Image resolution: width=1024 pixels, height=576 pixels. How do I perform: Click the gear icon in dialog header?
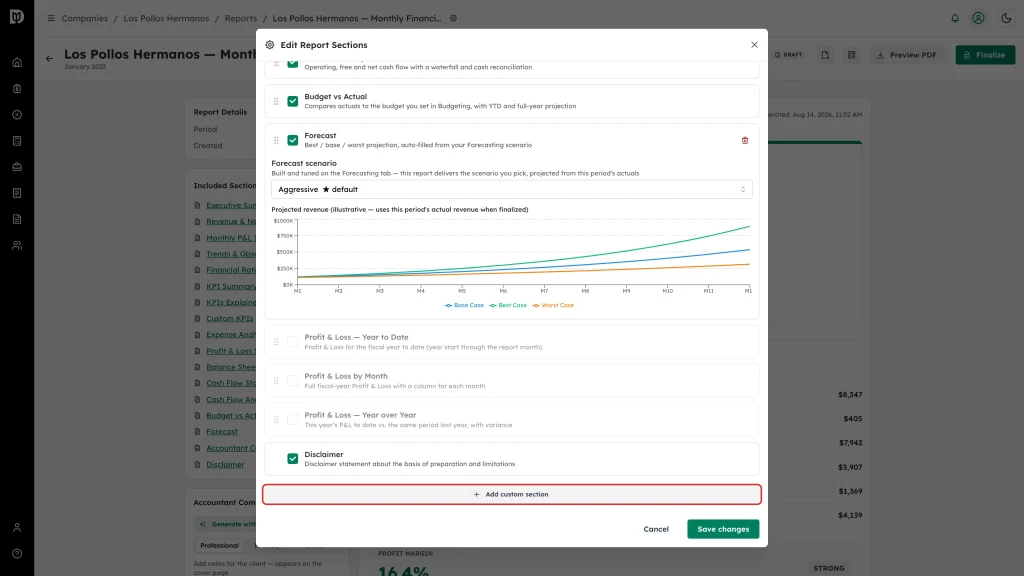click(x=270, y=45)
